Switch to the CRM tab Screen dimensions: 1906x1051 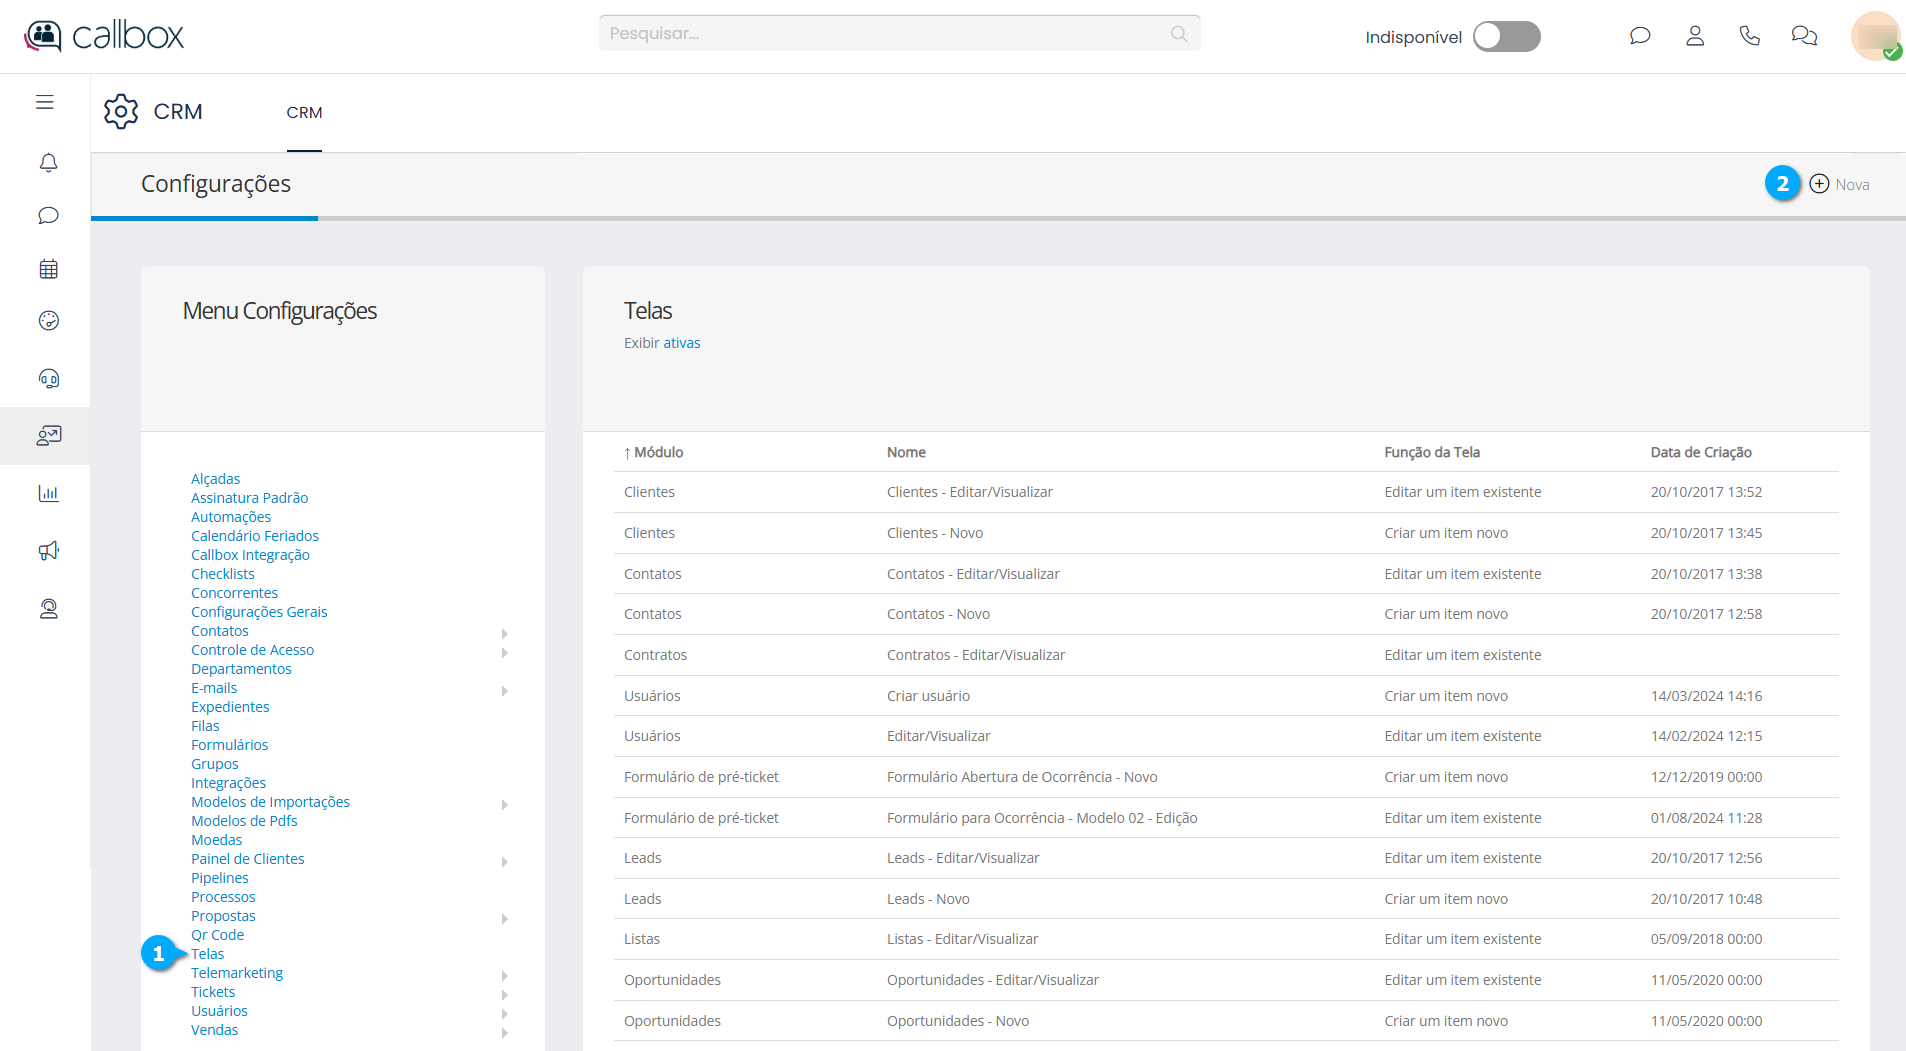coord(304,113)
